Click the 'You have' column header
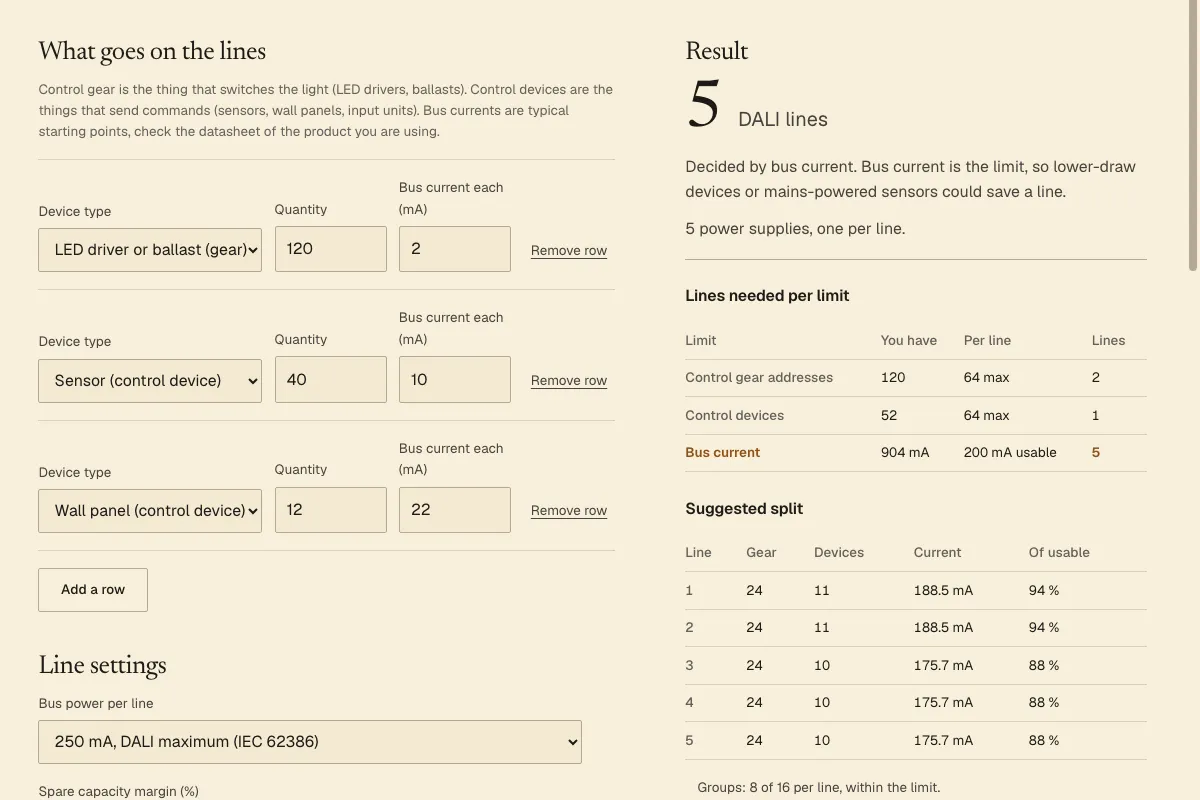1200x800 pixels. [x=909, y=341]
